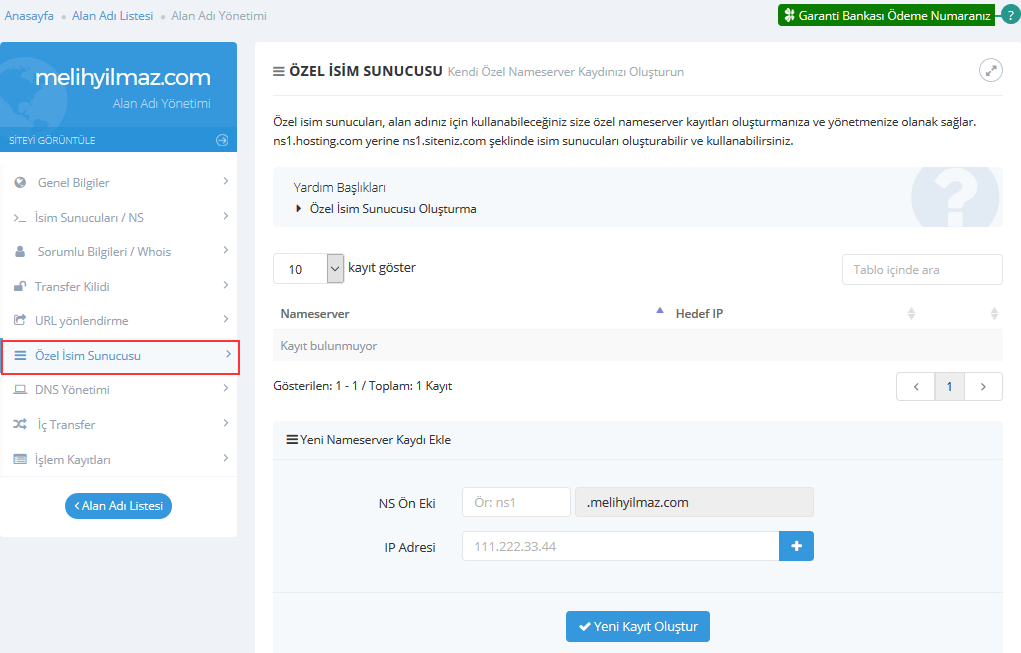Viewport: 1021px width, 653px height.
Task: Click the shuffle icon beside İç Transfer
Action: (x=20, y=425)
